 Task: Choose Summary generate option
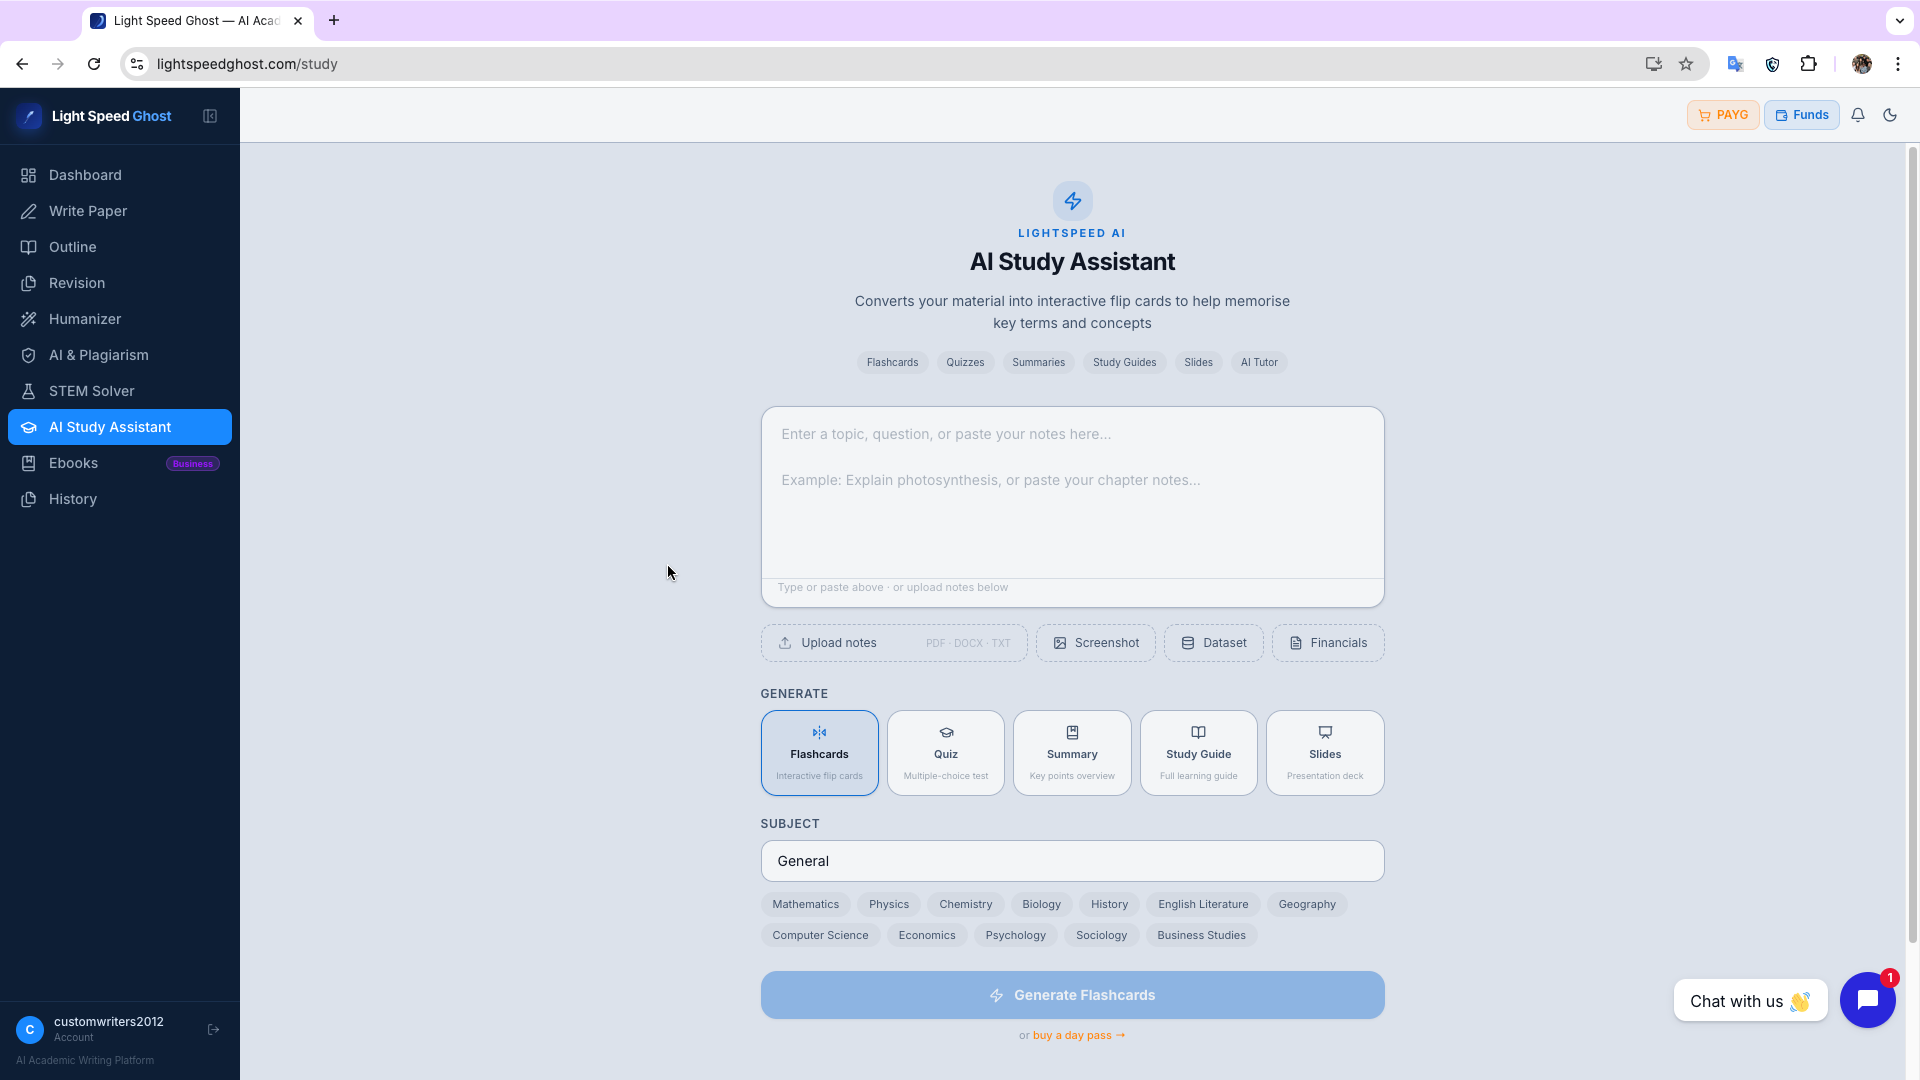(x=1072, y=753)
